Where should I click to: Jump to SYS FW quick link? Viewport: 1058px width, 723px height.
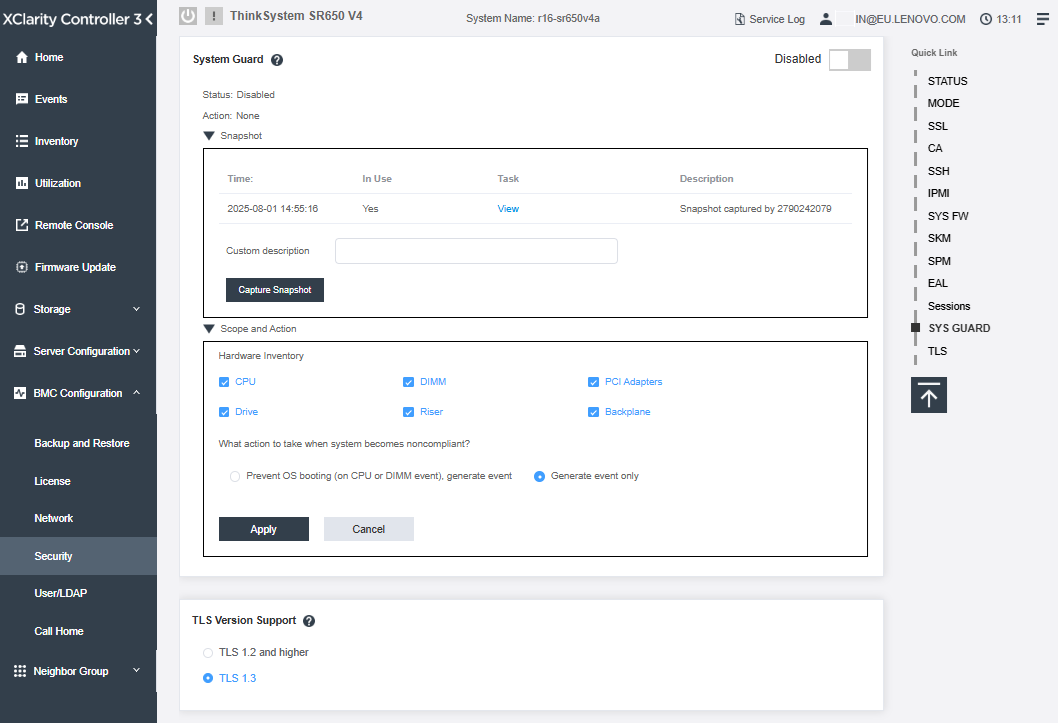point(948,216)
